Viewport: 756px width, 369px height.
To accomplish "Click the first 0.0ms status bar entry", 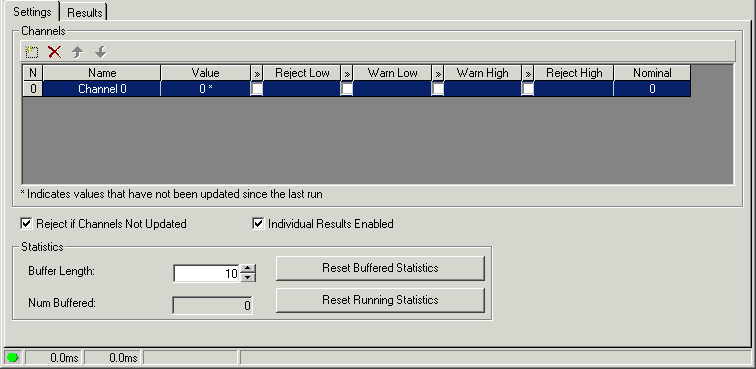I will pyautogui.click(x=54, y=358).
